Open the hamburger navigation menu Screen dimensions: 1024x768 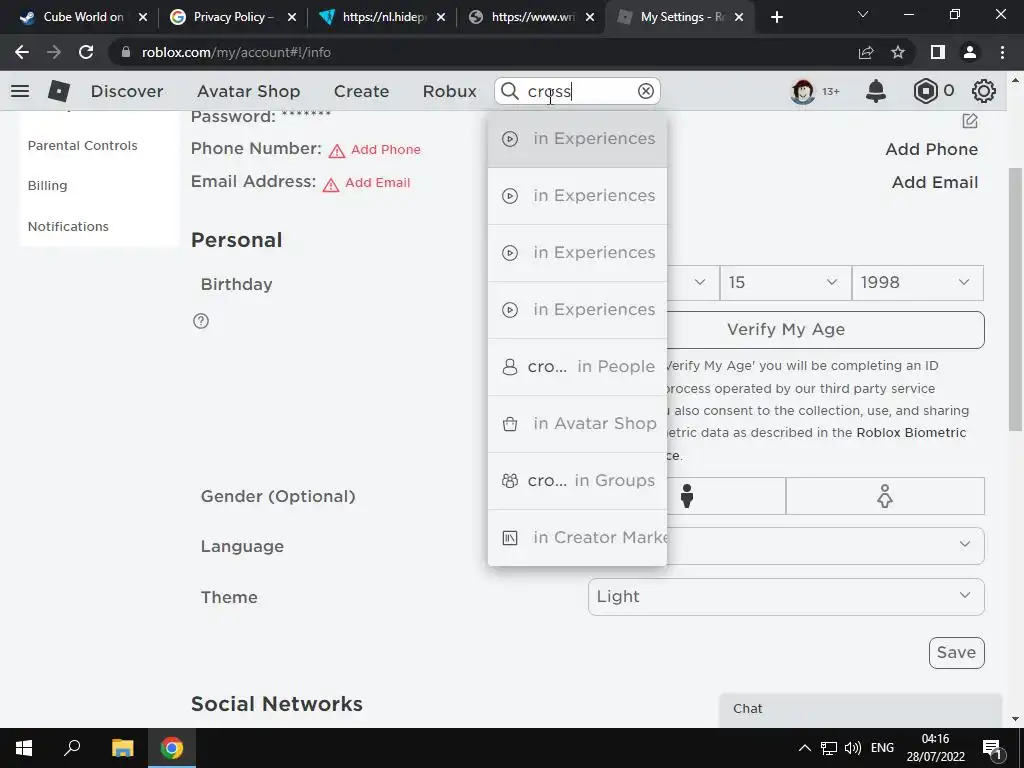point(20,91)
